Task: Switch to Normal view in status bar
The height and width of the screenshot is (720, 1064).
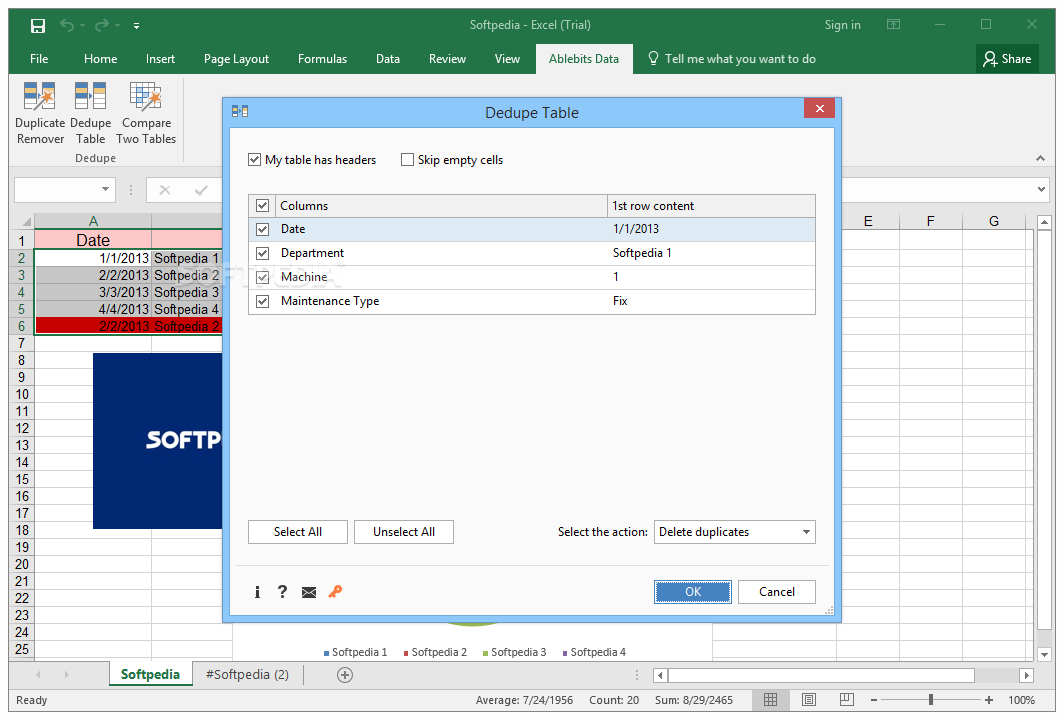Action: pos(770,700)
